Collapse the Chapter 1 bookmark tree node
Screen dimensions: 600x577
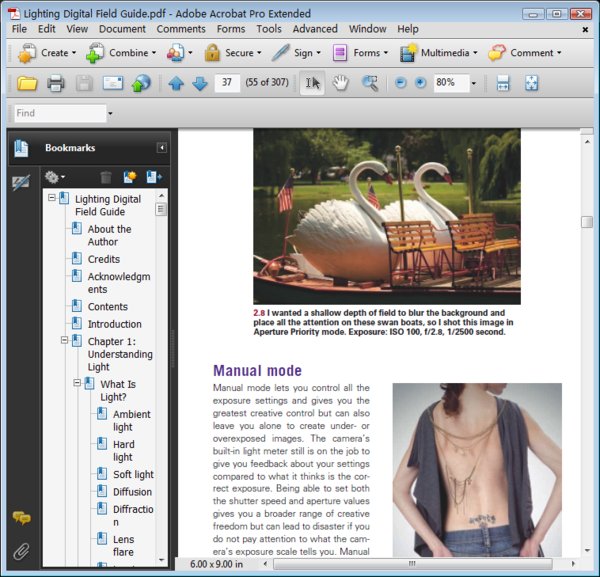[64, 341]
